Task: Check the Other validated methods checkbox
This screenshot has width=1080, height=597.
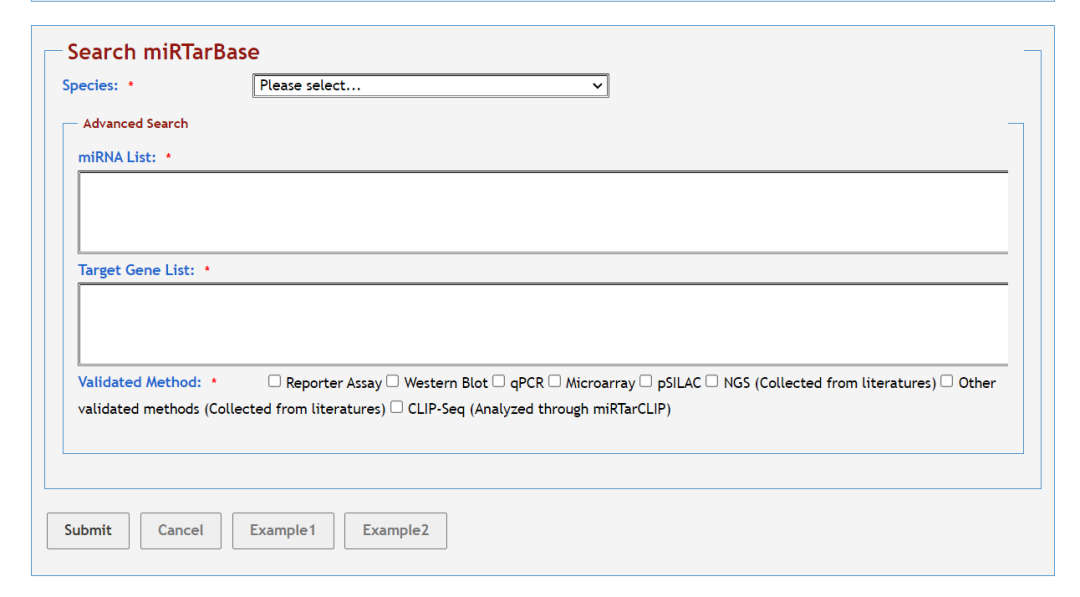Action: pyautogui.click(x=947, y=382)
